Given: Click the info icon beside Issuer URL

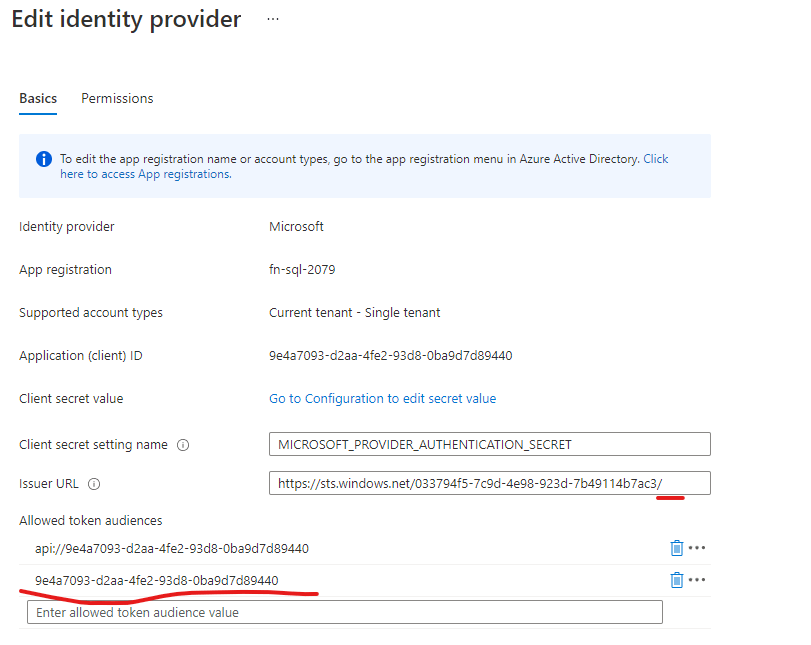Looking at the screenshot, I should (x=94, y=484).
